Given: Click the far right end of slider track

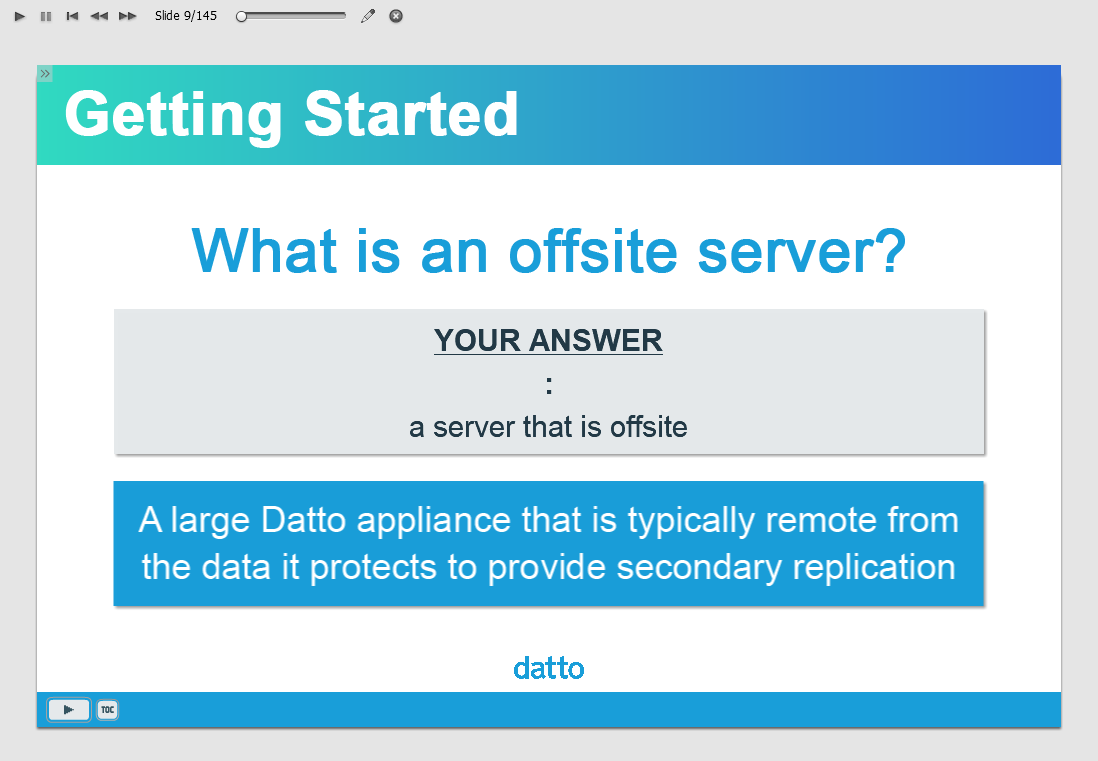Looking at the screenshot, I should click(x=344, y=15).
